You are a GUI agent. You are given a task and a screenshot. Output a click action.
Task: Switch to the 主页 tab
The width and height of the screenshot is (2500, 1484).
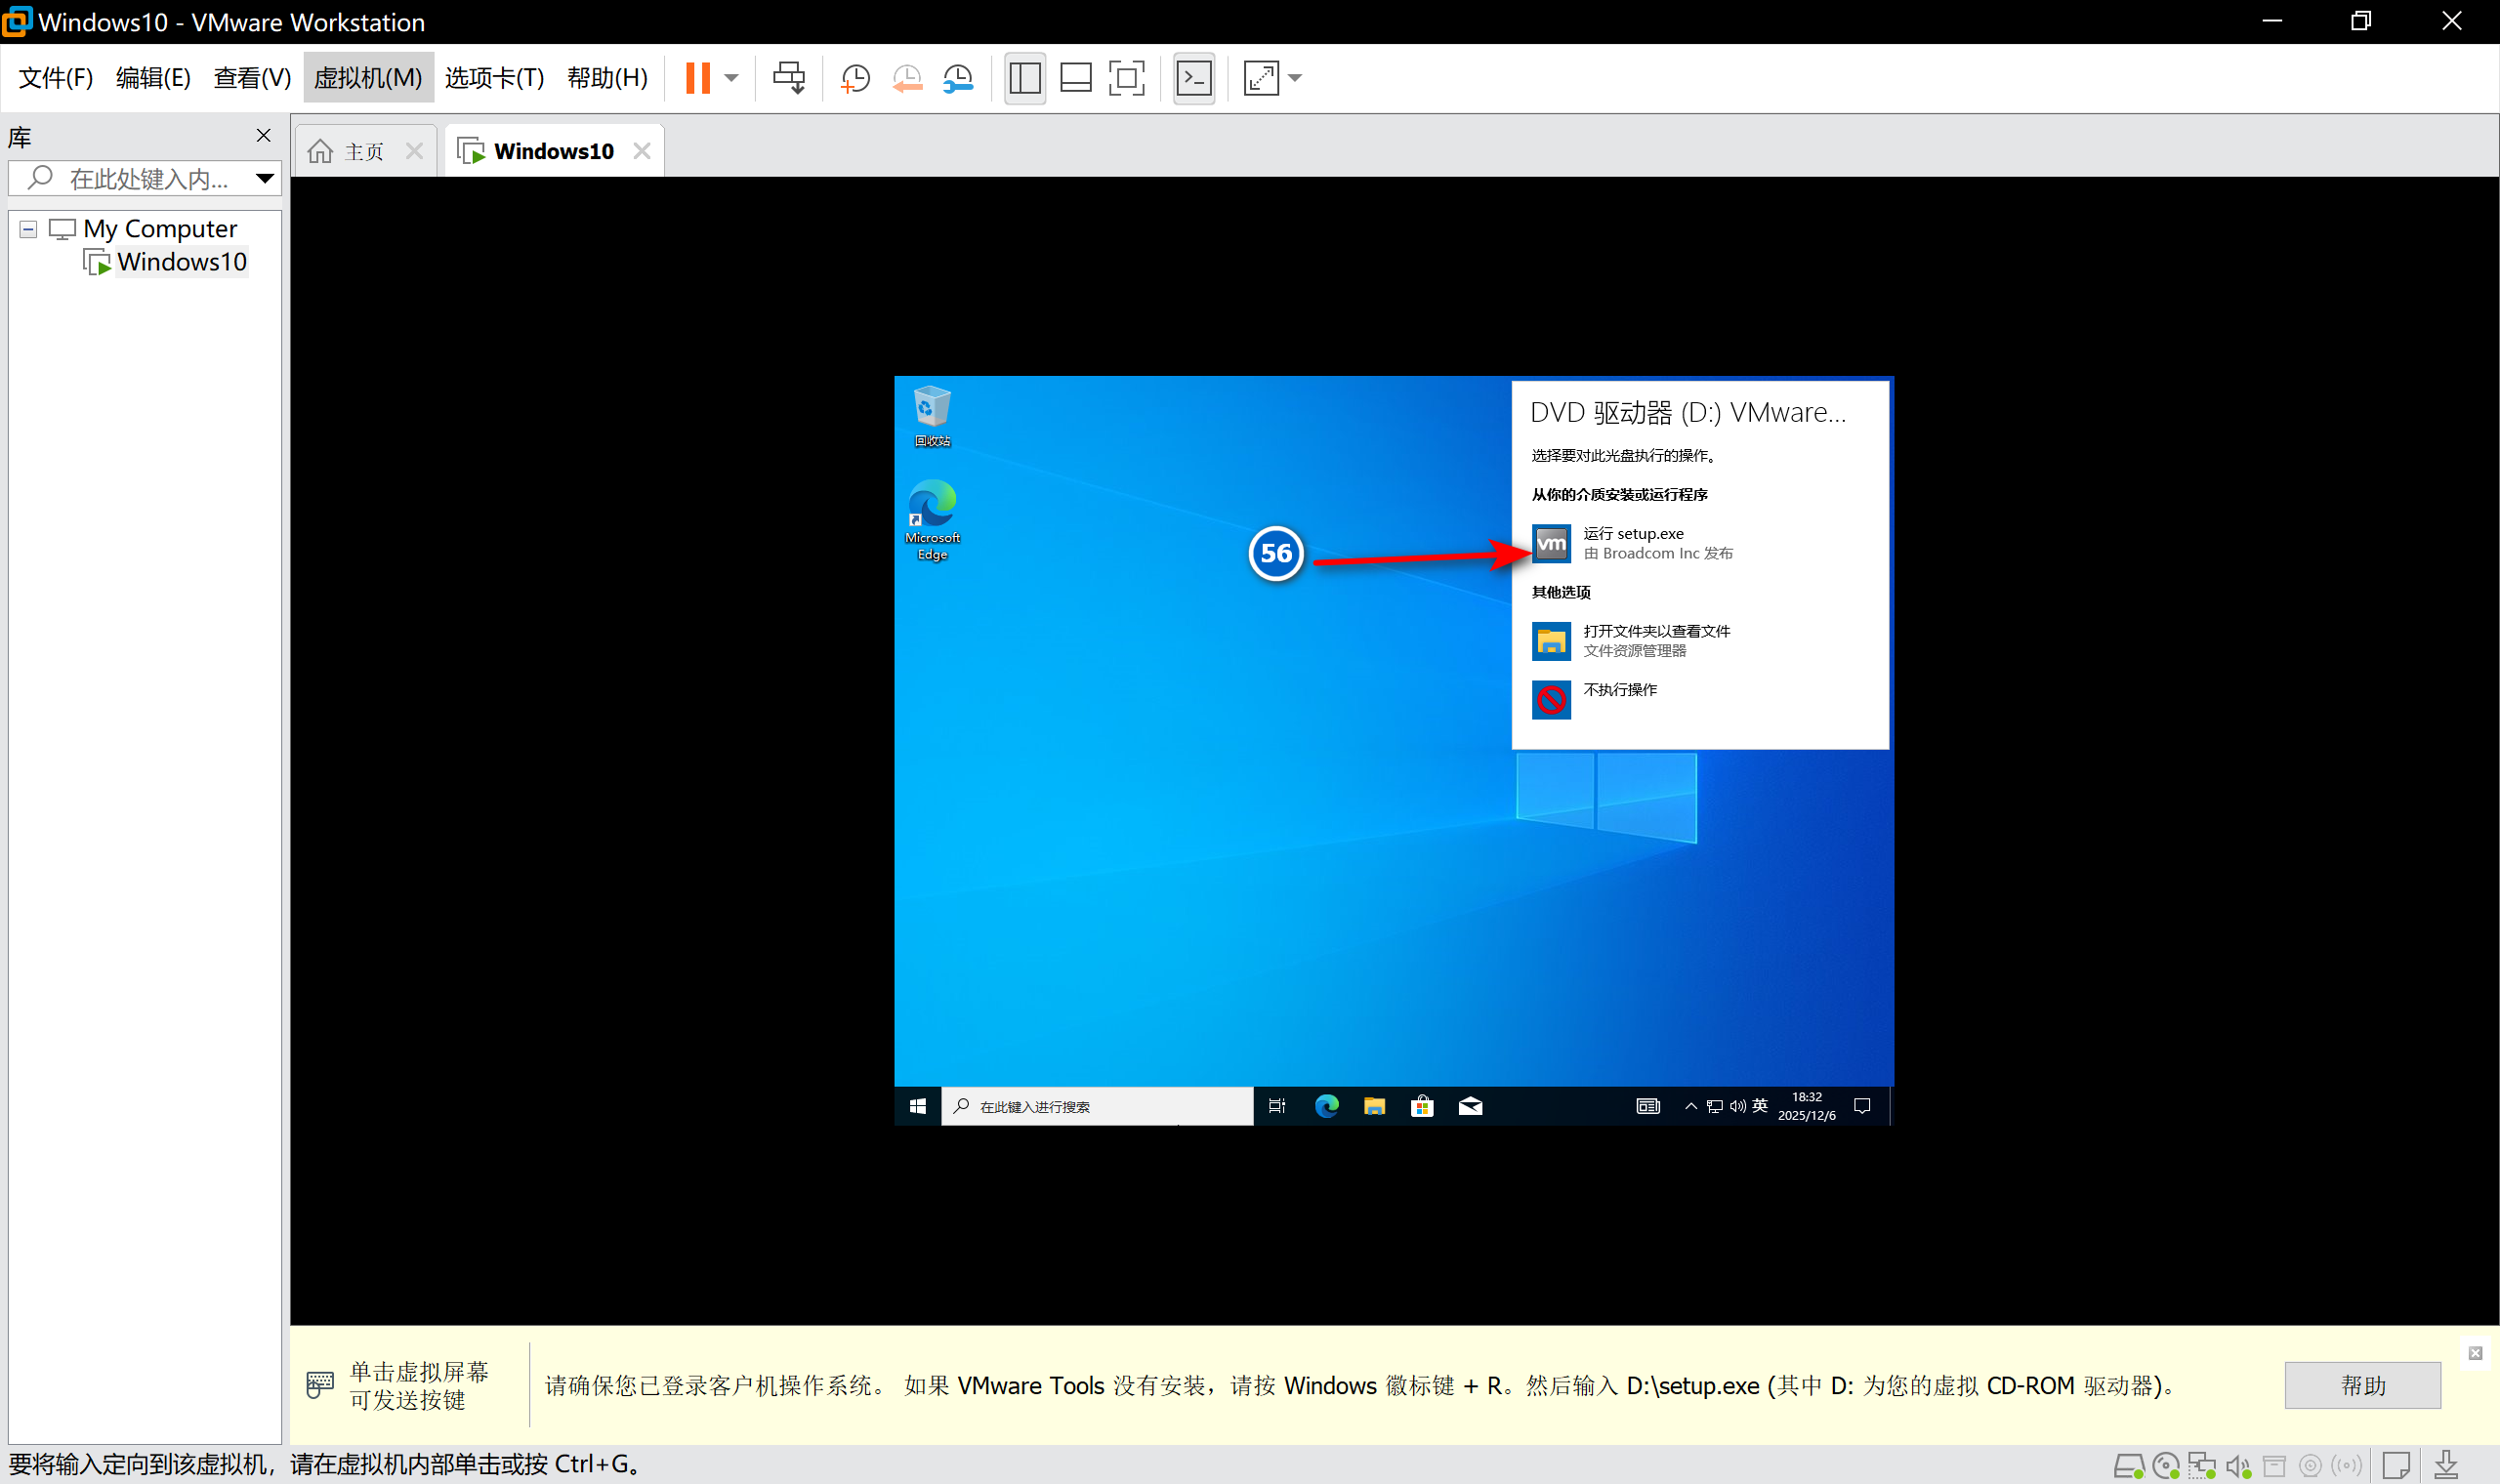coord(362,151)
